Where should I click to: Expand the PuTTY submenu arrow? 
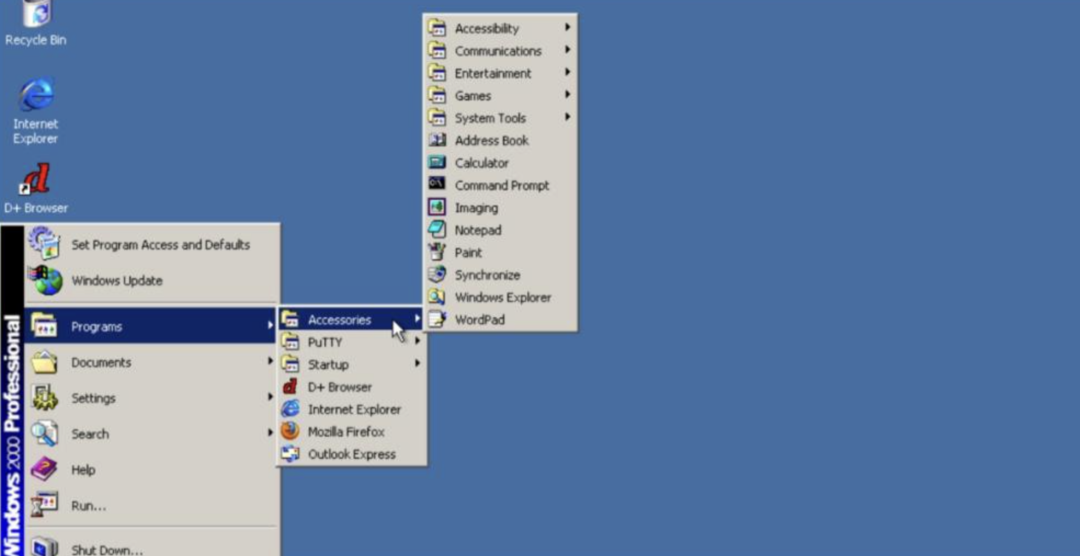(417, 341)
